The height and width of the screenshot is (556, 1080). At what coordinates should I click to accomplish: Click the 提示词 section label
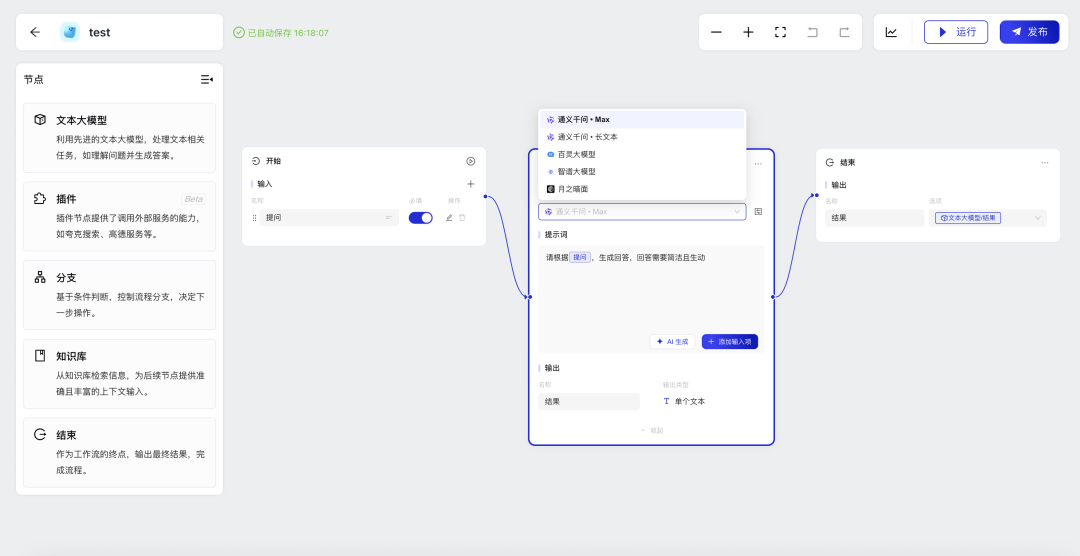coord(556,235)
